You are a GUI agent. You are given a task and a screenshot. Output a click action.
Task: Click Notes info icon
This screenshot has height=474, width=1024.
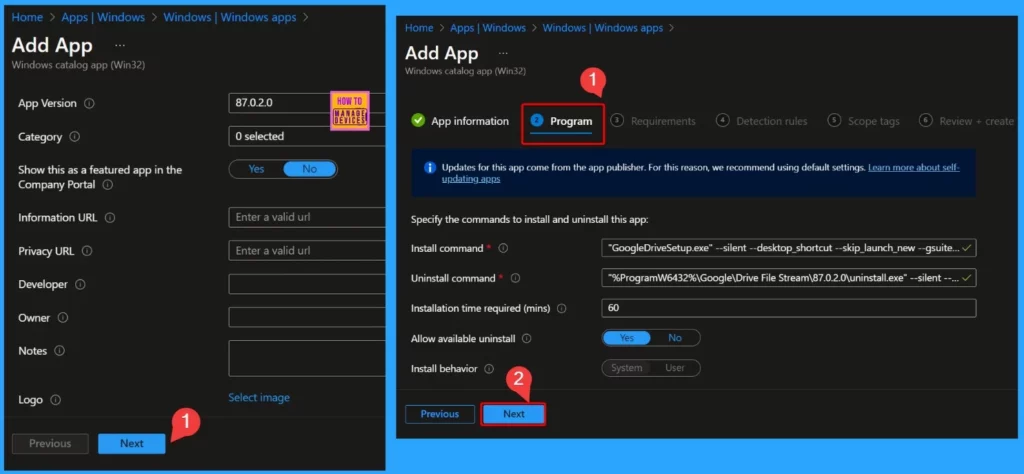(59, 351)
